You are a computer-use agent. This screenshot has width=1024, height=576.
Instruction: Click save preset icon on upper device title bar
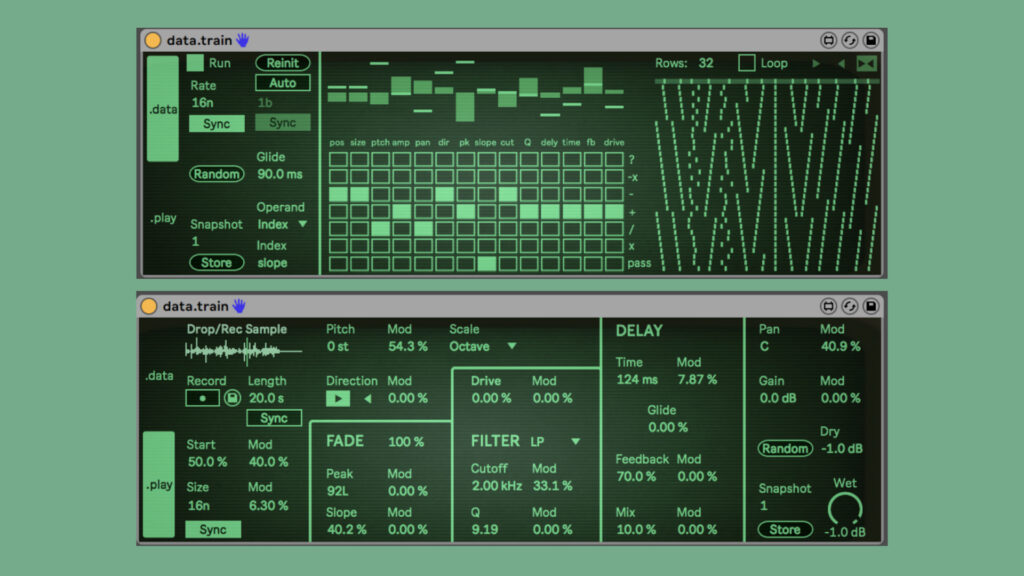[871, 41]
